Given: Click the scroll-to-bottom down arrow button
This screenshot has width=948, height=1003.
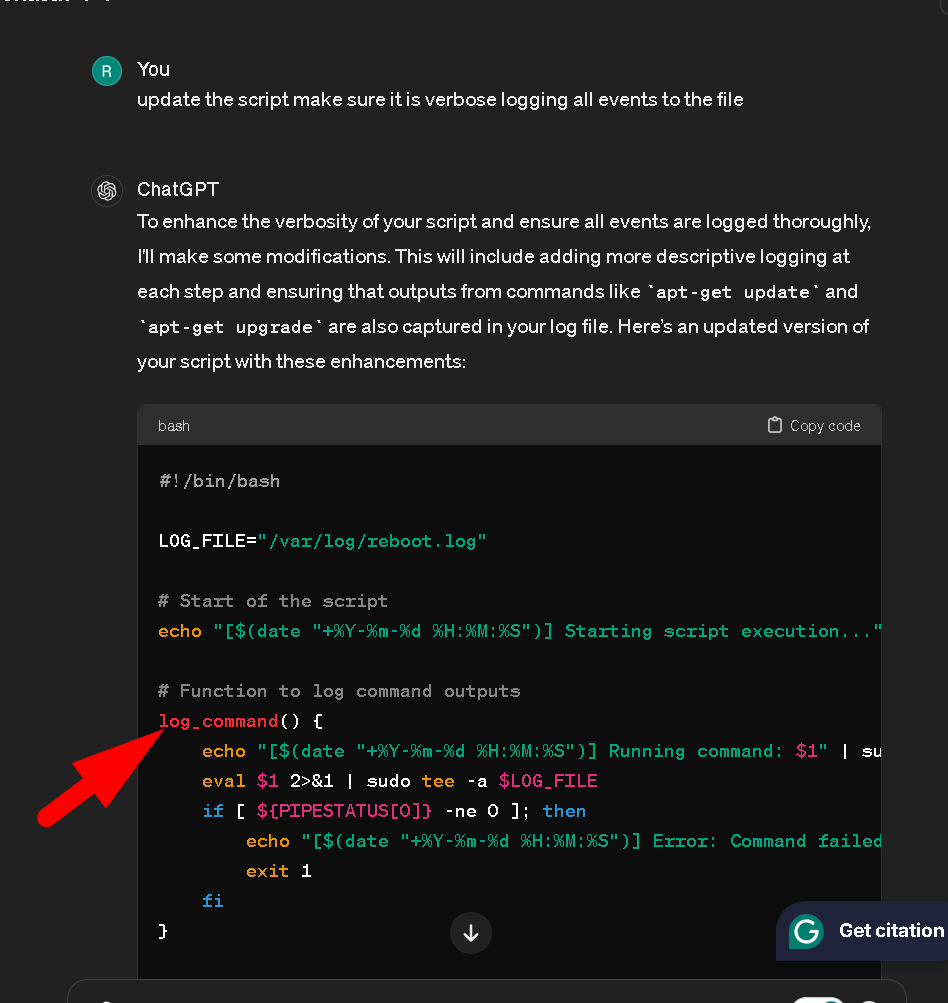Looking at the screenshot, I should tap(471, 933).
